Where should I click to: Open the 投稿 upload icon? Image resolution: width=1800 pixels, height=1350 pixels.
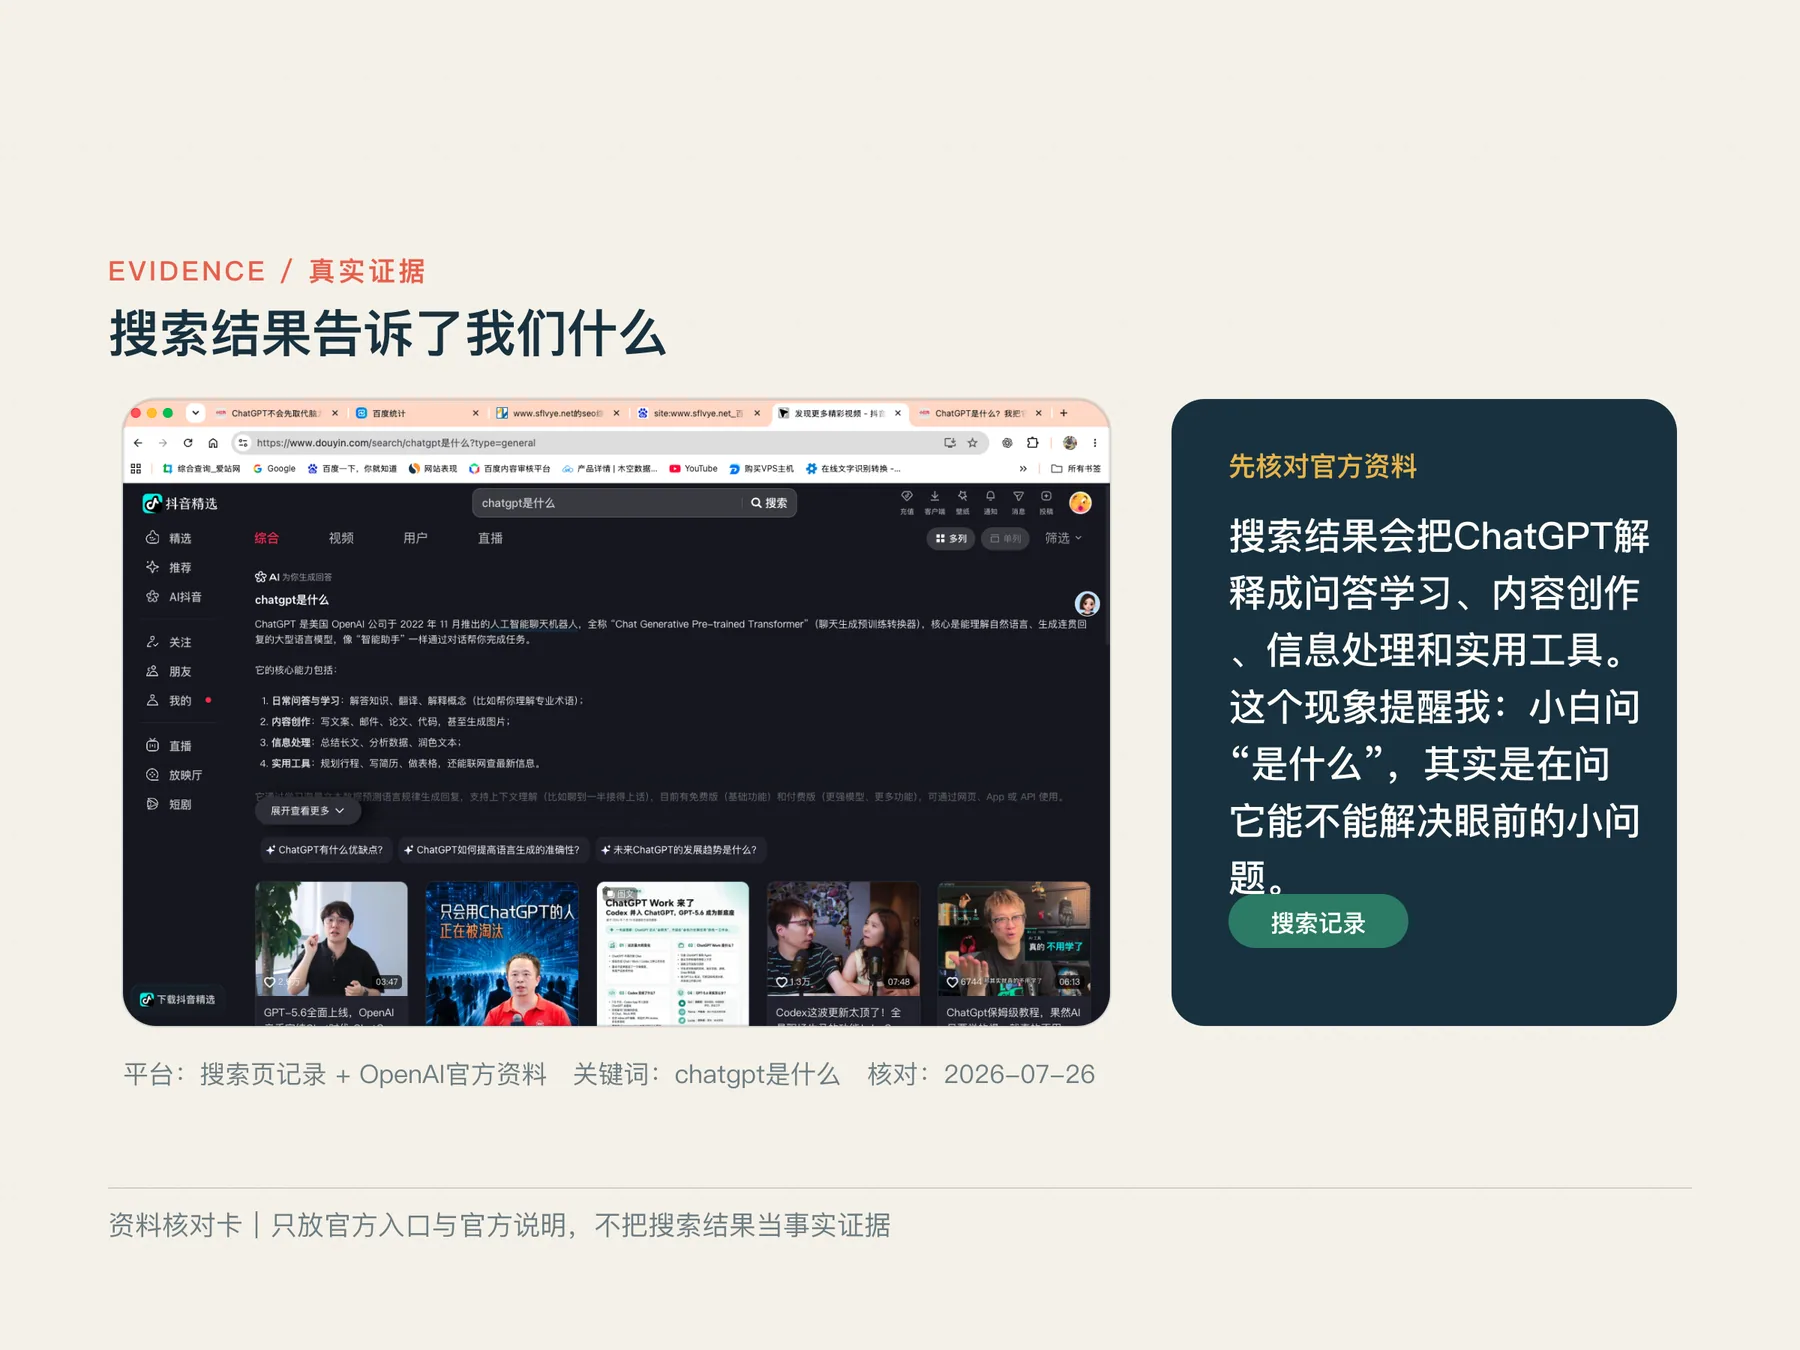click(x=1046, y=502)
